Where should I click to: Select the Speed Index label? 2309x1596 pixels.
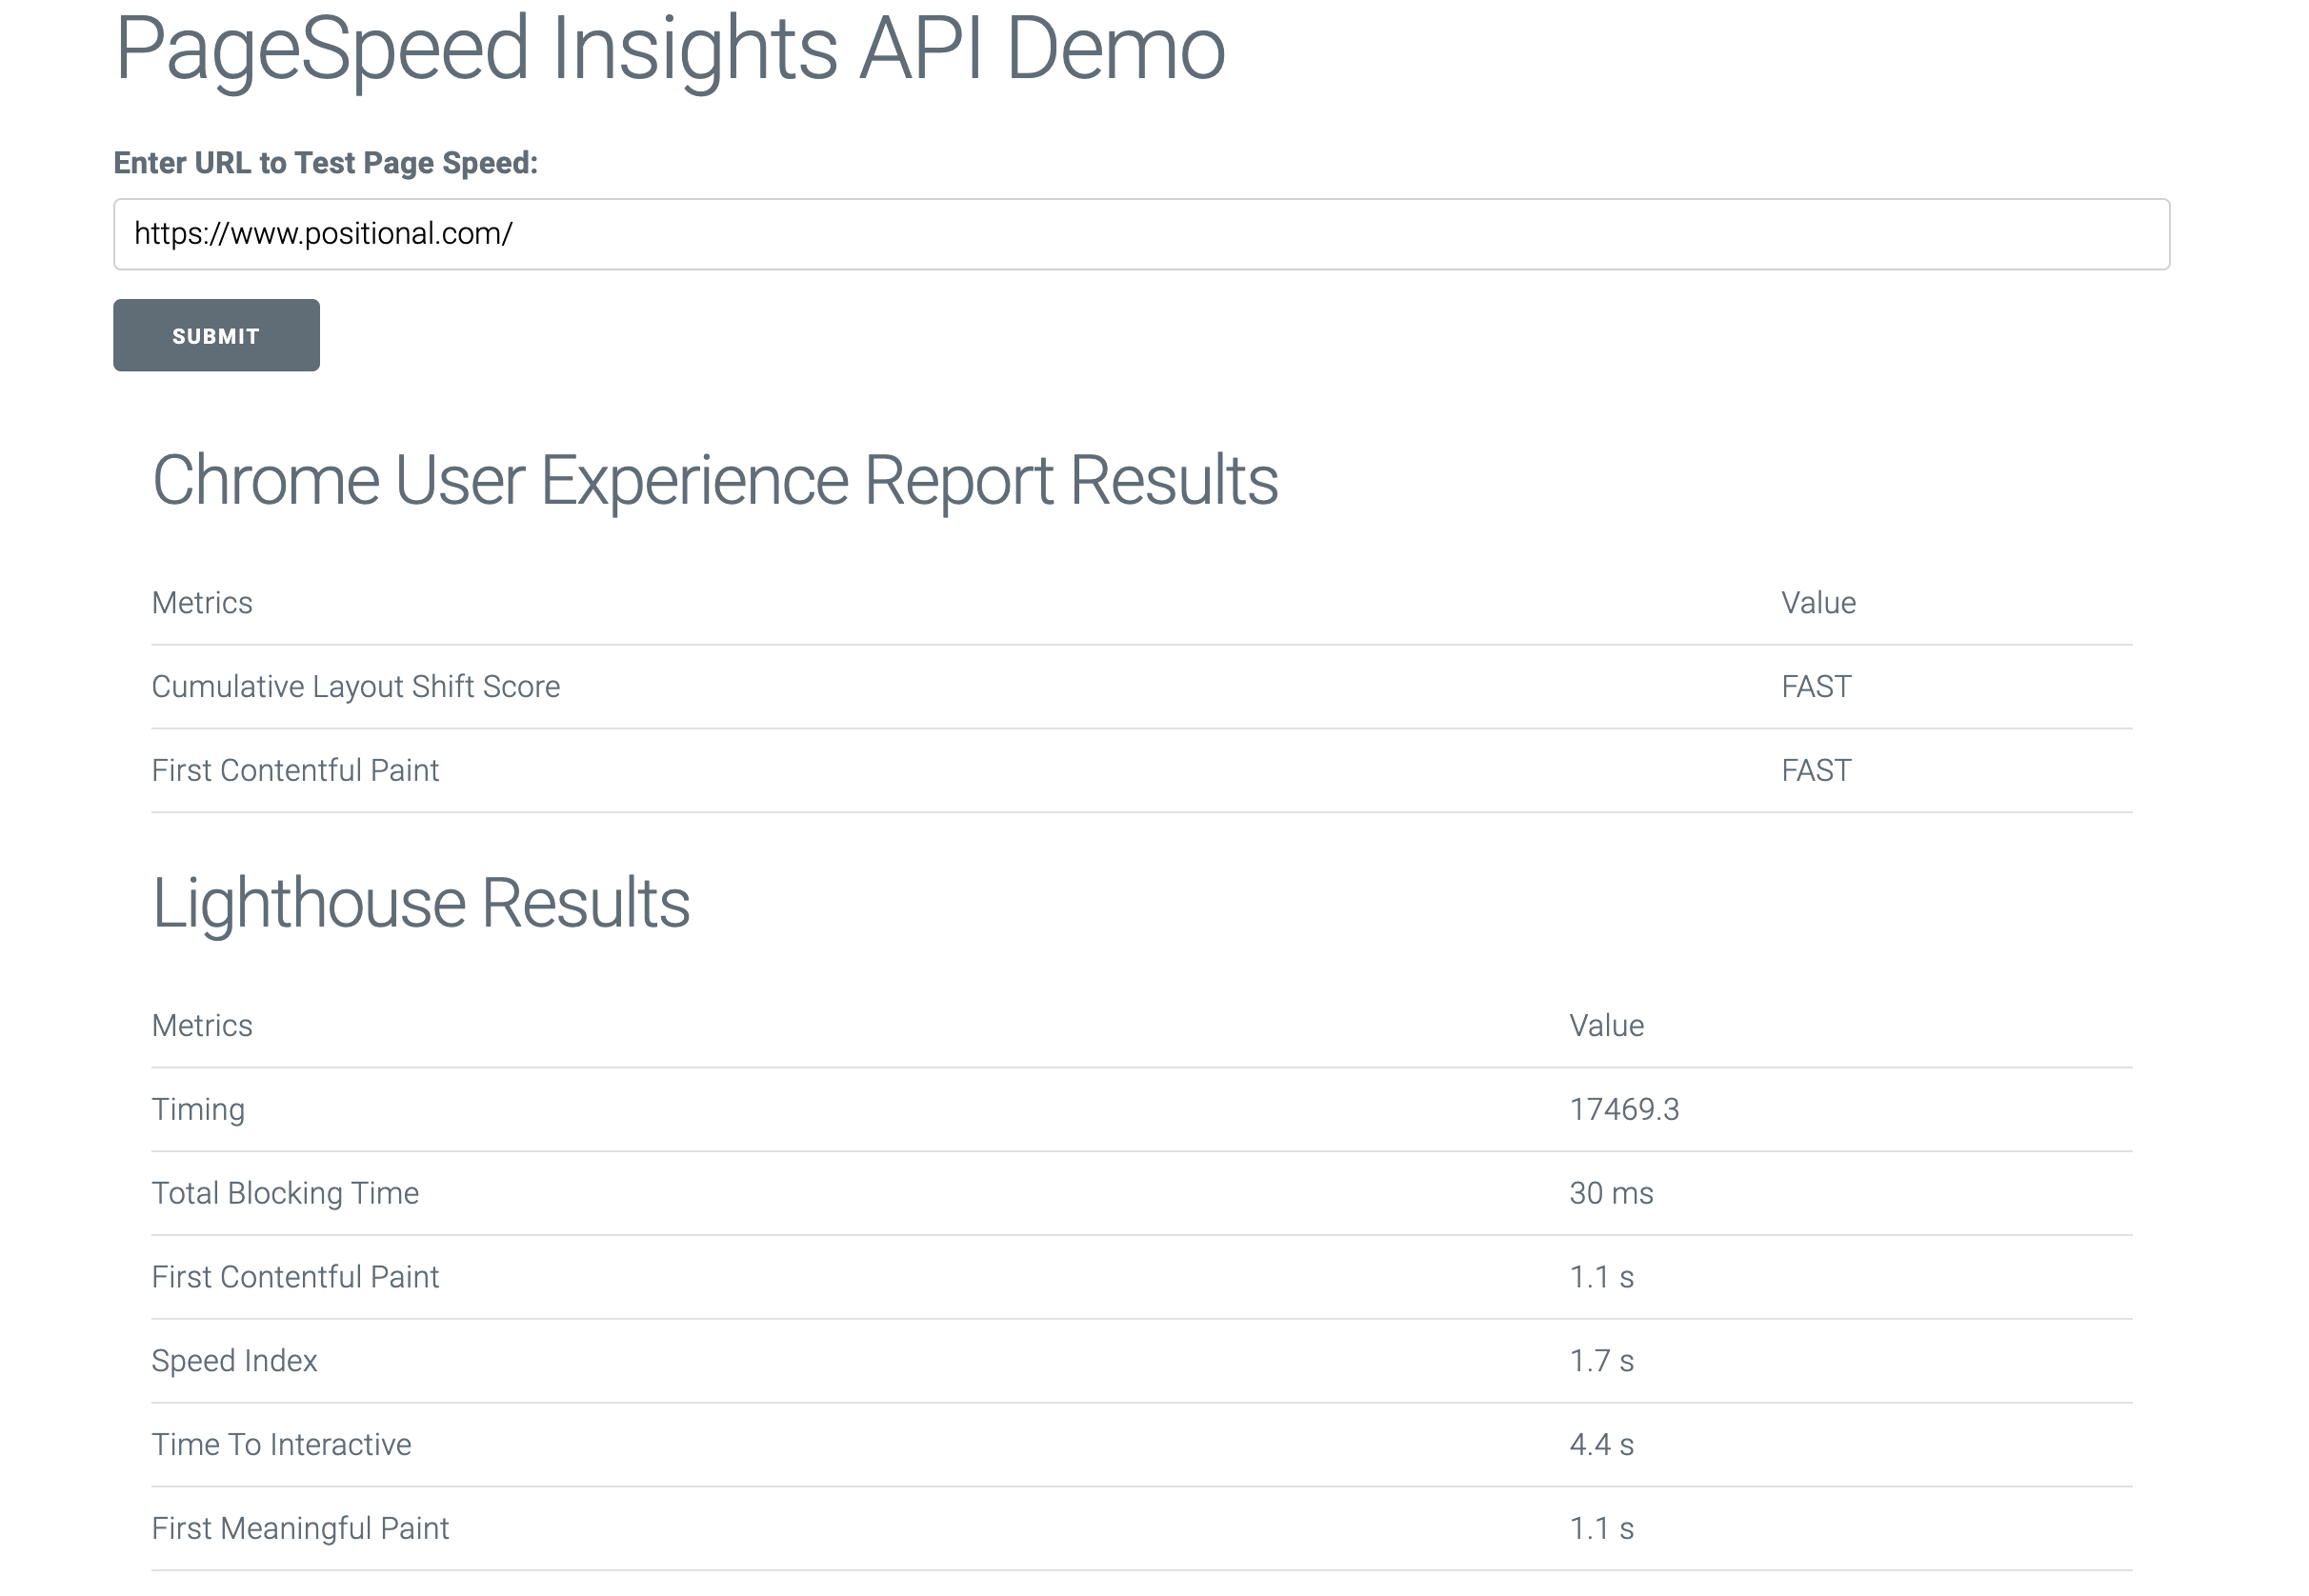coord(234,1362)
